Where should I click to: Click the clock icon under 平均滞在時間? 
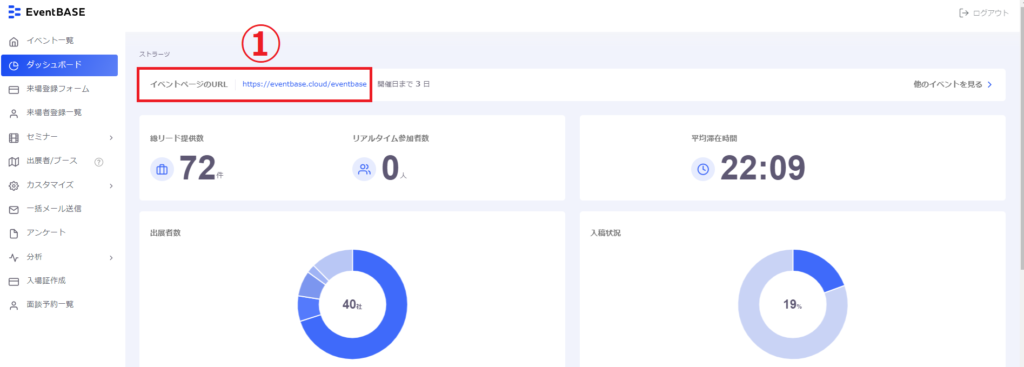(x=703, y=170)
